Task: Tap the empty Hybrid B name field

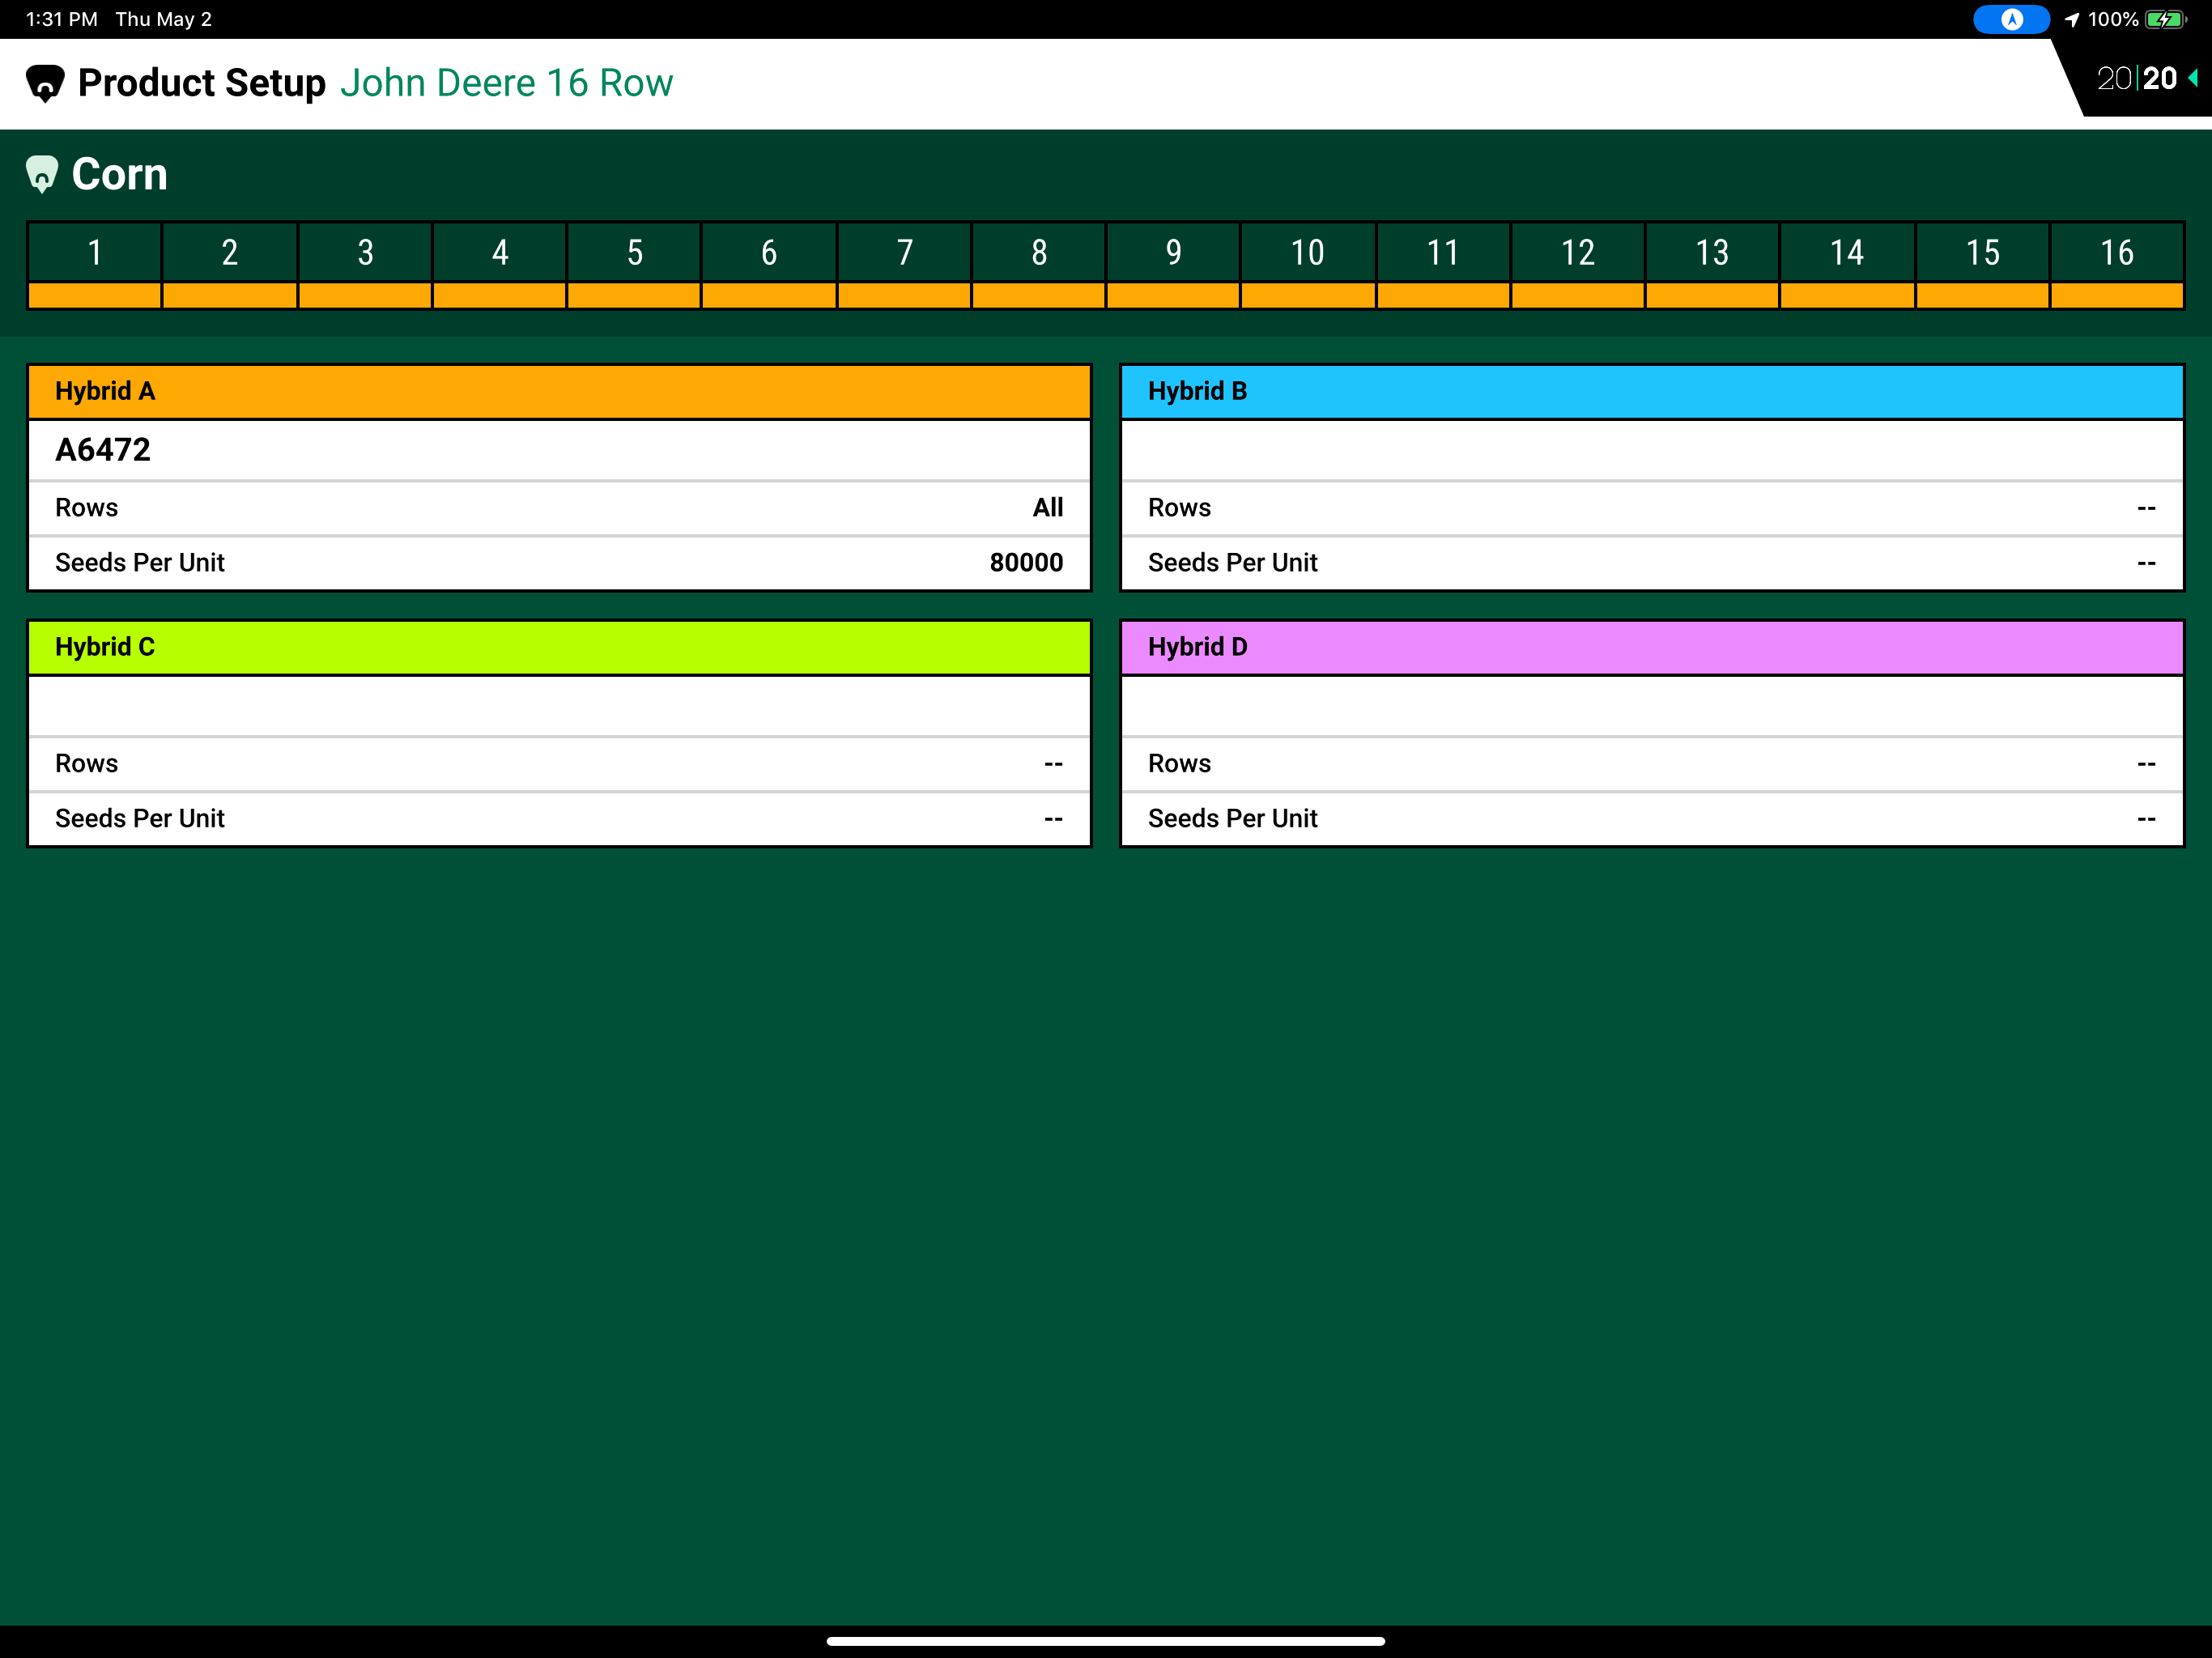Action: tap(1652, 450)
